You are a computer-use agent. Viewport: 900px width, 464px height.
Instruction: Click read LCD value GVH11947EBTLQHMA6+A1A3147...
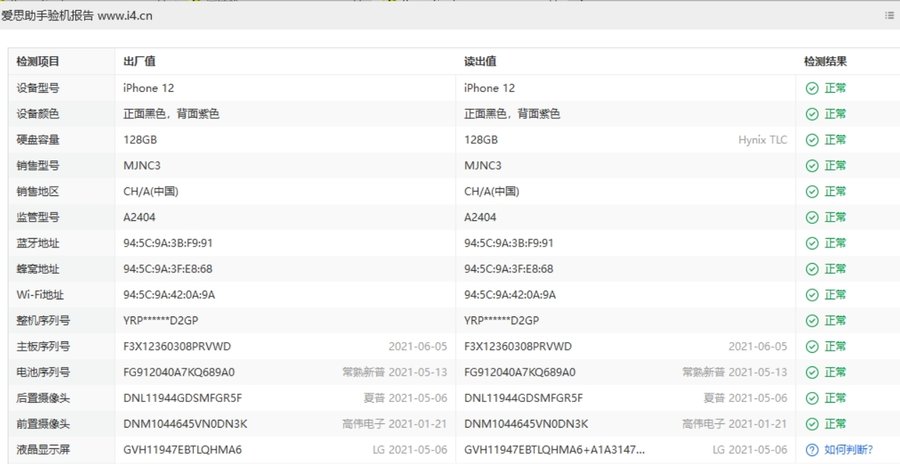coord(554,450)
